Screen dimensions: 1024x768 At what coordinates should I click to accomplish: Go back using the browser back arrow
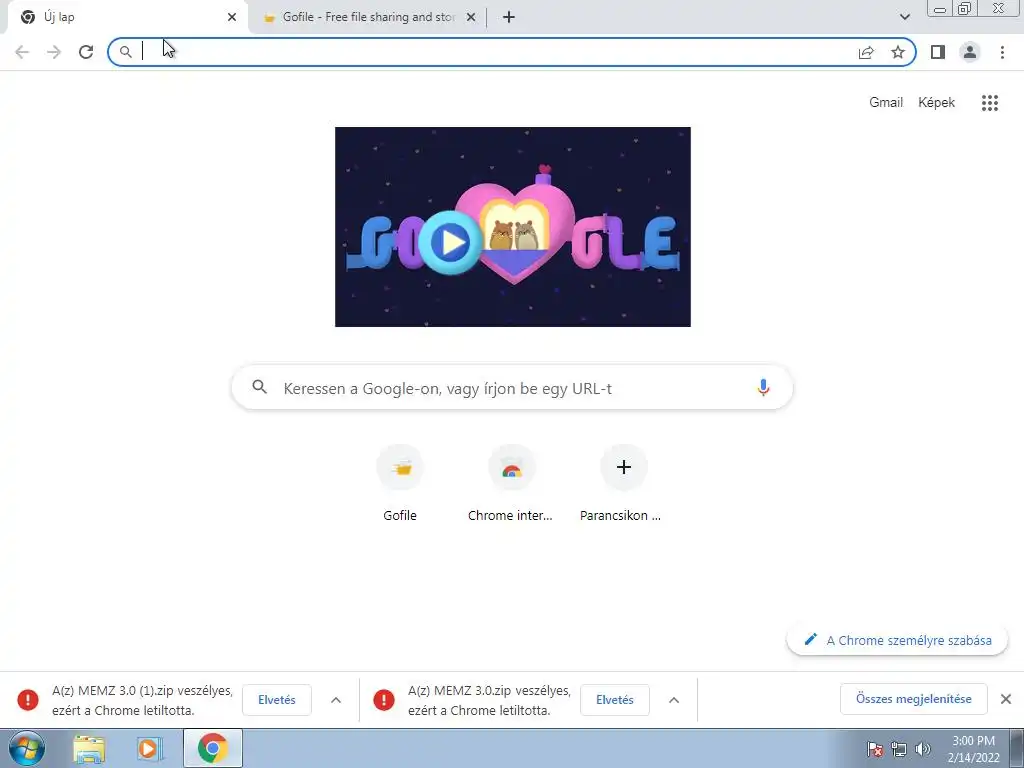(22, 52)
